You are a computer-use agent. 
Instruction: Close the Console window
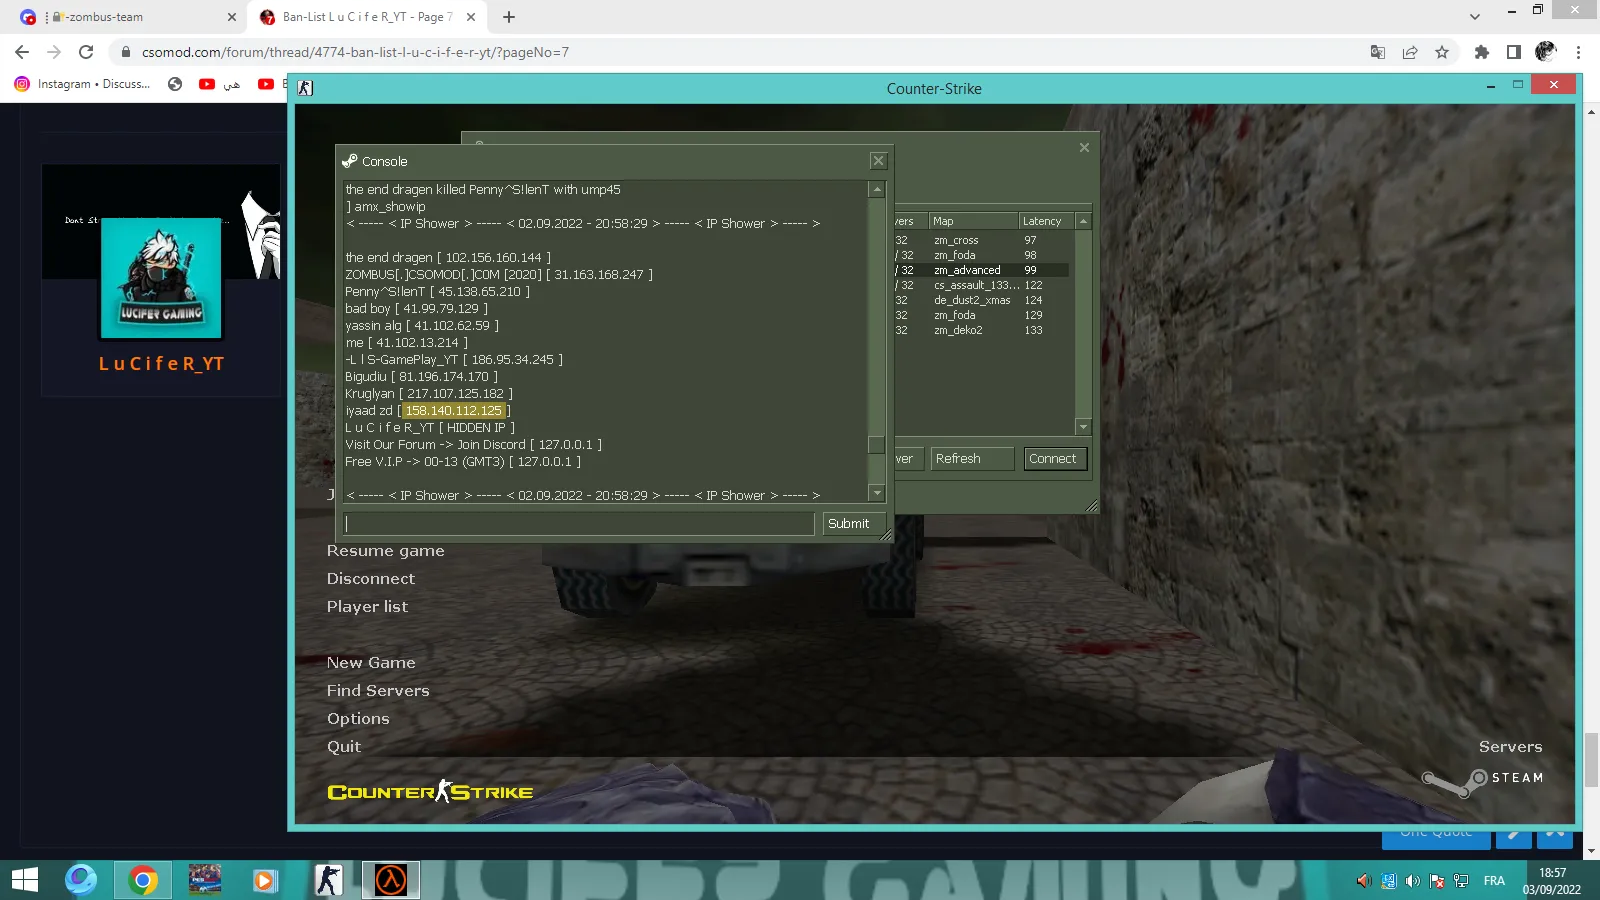pos(878,161)
